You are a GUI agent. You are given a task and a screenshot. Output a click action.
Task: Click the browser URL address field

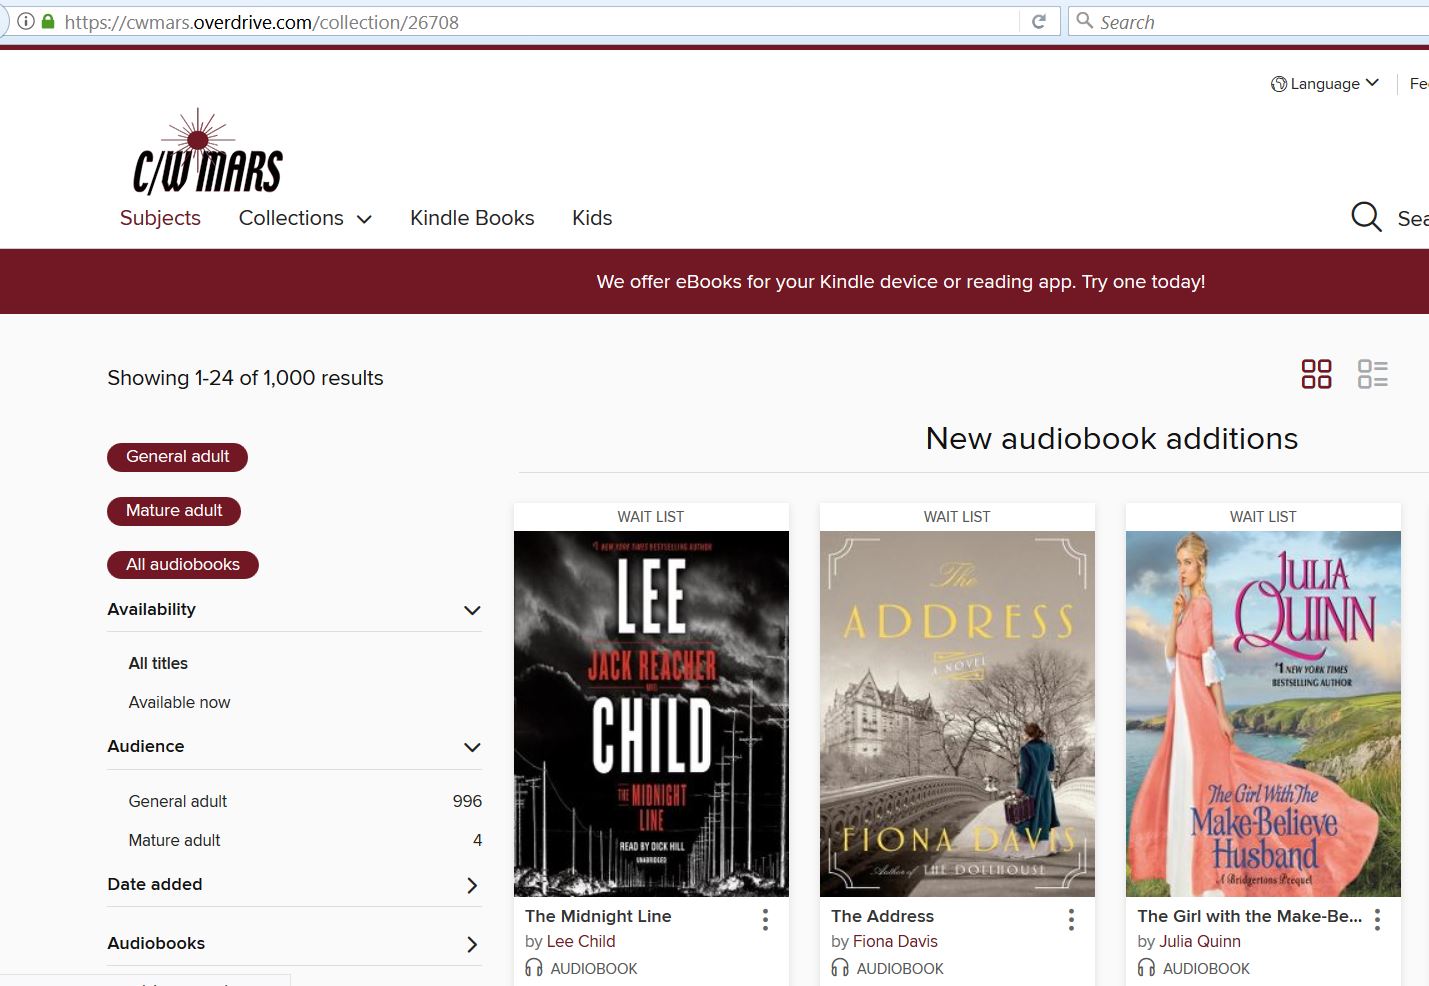(540, 21)
